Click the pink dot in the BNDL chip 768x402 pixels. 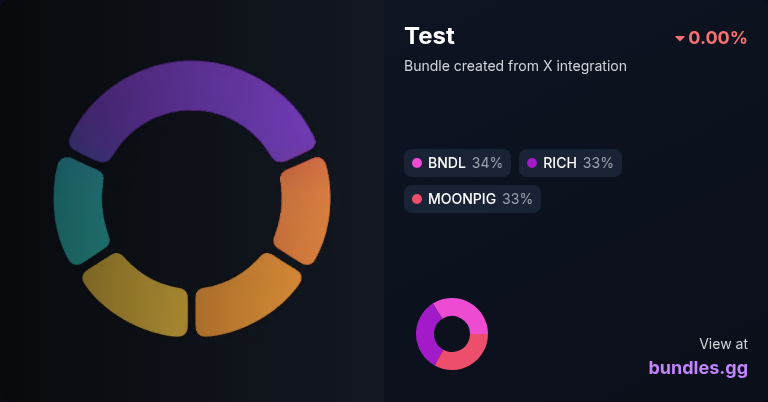point(417,163)
